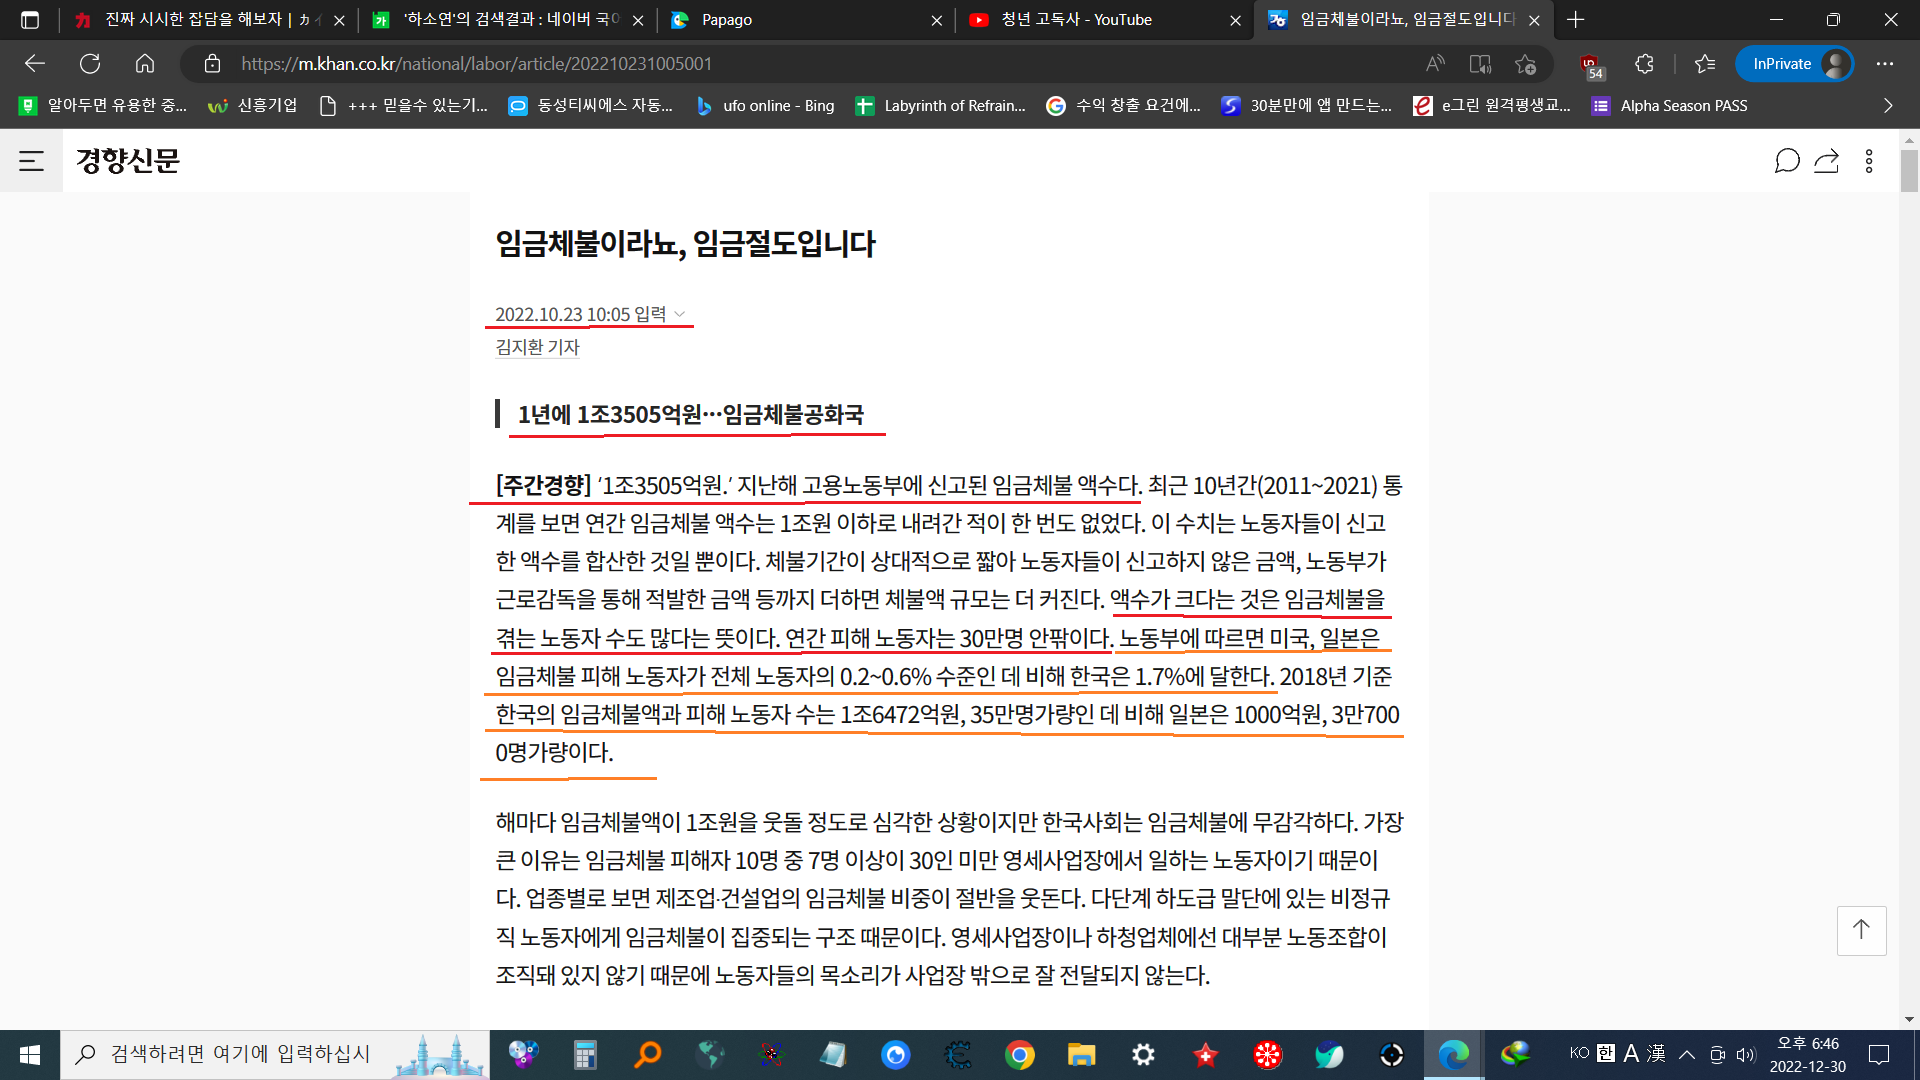The height and width of the screenshot is (1080, 1920).
Task: Open the article comments speech bubble icon
Action: point(1786,161)
